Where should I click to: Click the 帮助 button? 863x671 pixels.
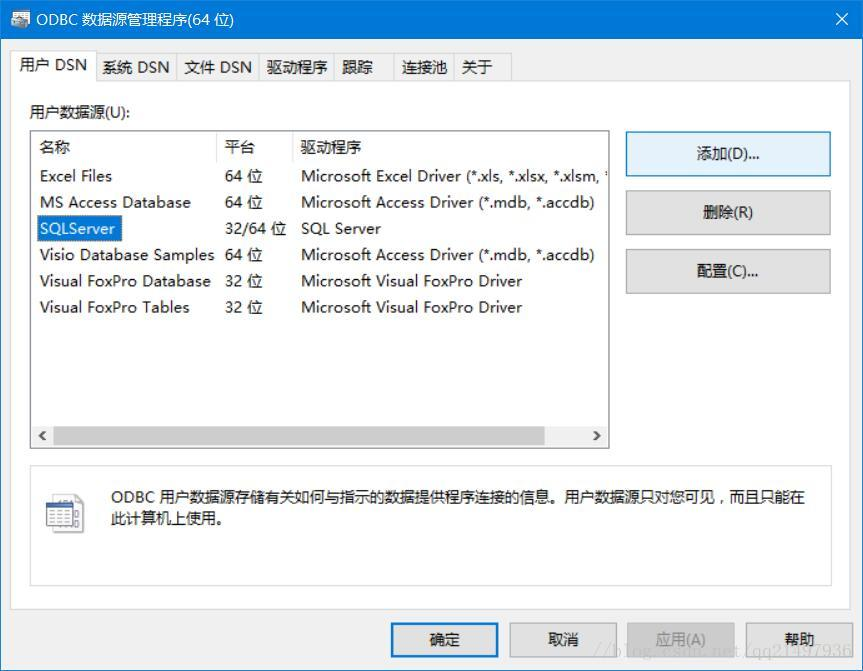point(800,639)
